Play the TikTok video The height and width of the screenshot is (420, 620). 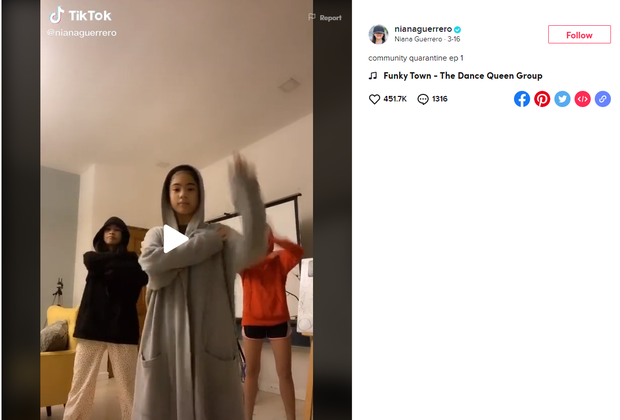(176, 239)
